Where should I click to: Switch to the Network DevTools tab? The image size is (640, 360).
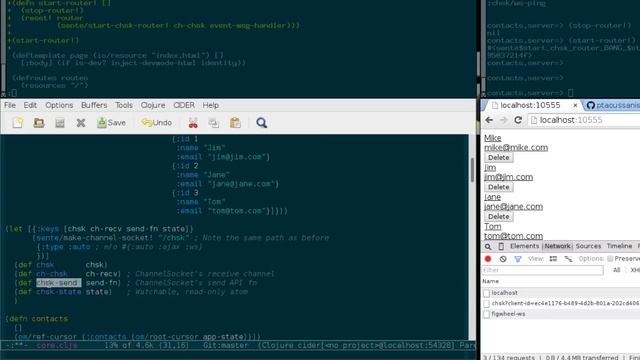(557, 246)
